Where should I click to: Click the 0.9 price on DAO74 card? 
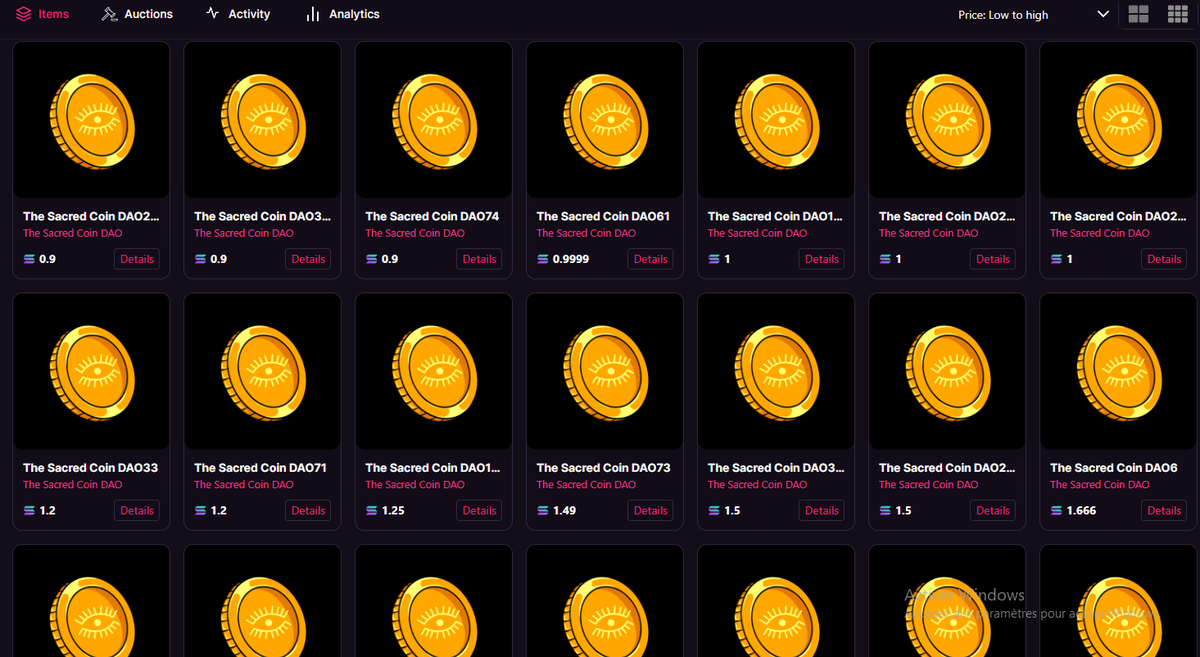coord(390,259)
